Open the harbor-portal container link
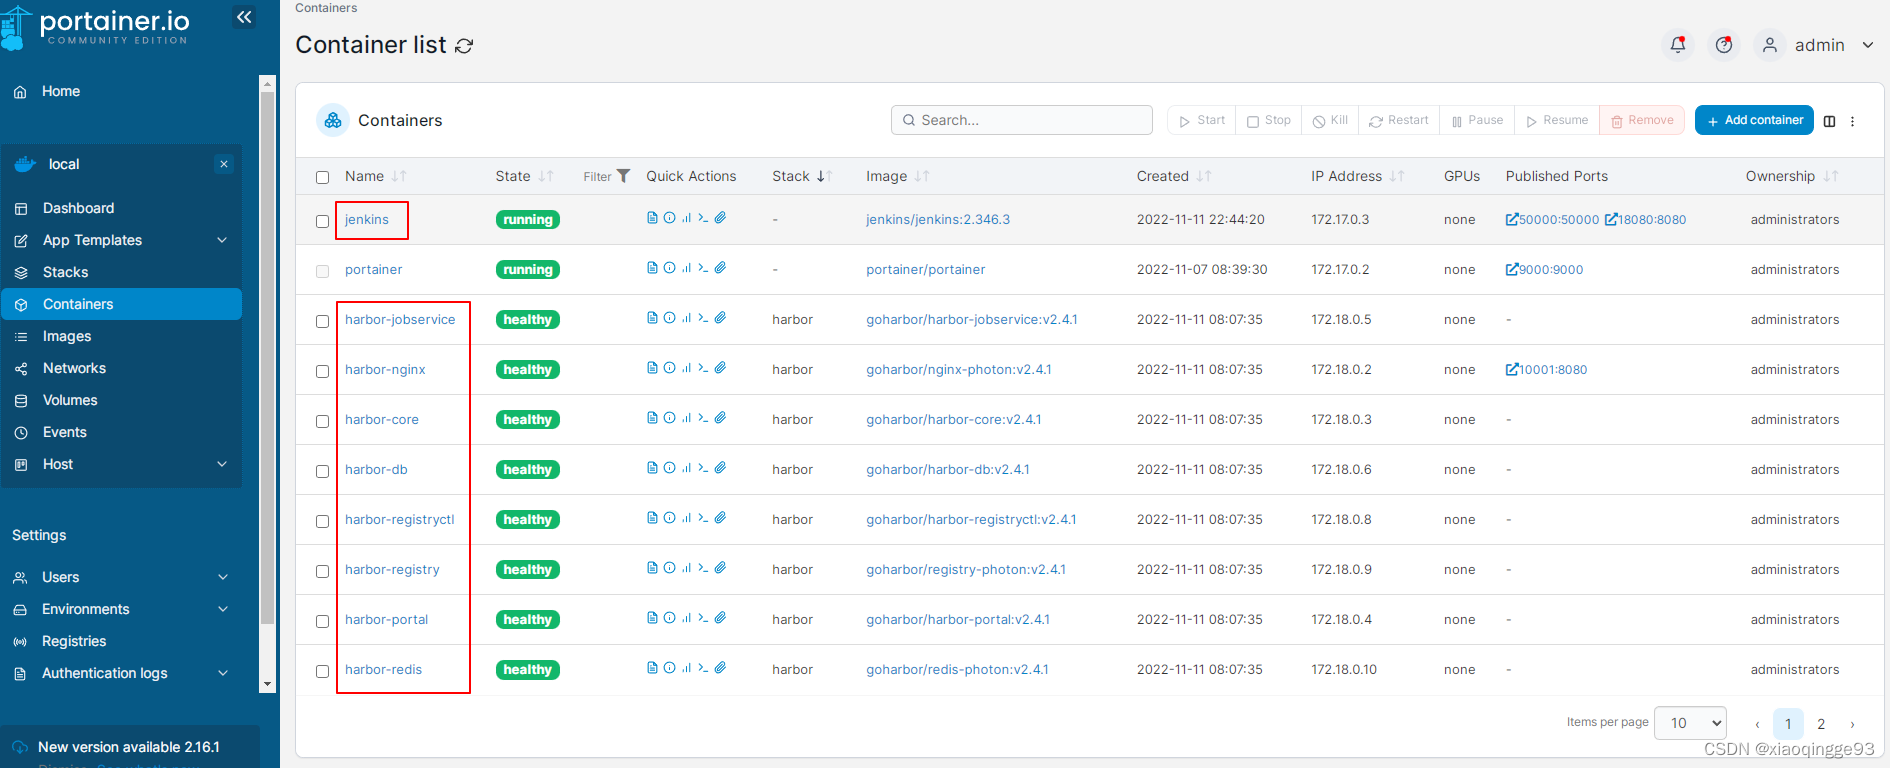The width and height of the screenshot is (1890, 768). click(386, 619)
